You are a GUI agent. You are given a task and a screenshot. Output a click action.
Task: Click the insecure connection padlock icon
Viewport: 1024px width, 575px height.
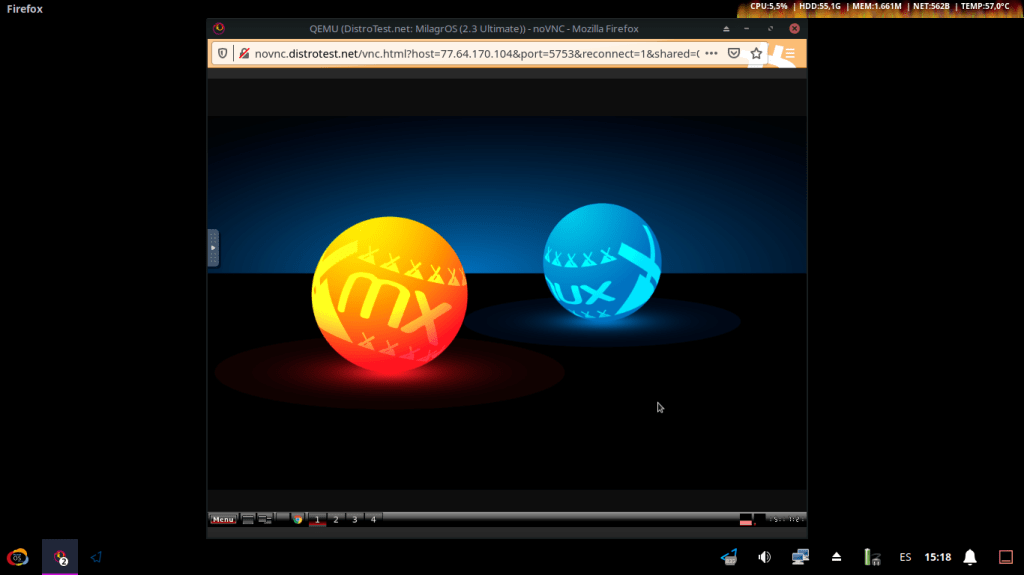243,53
